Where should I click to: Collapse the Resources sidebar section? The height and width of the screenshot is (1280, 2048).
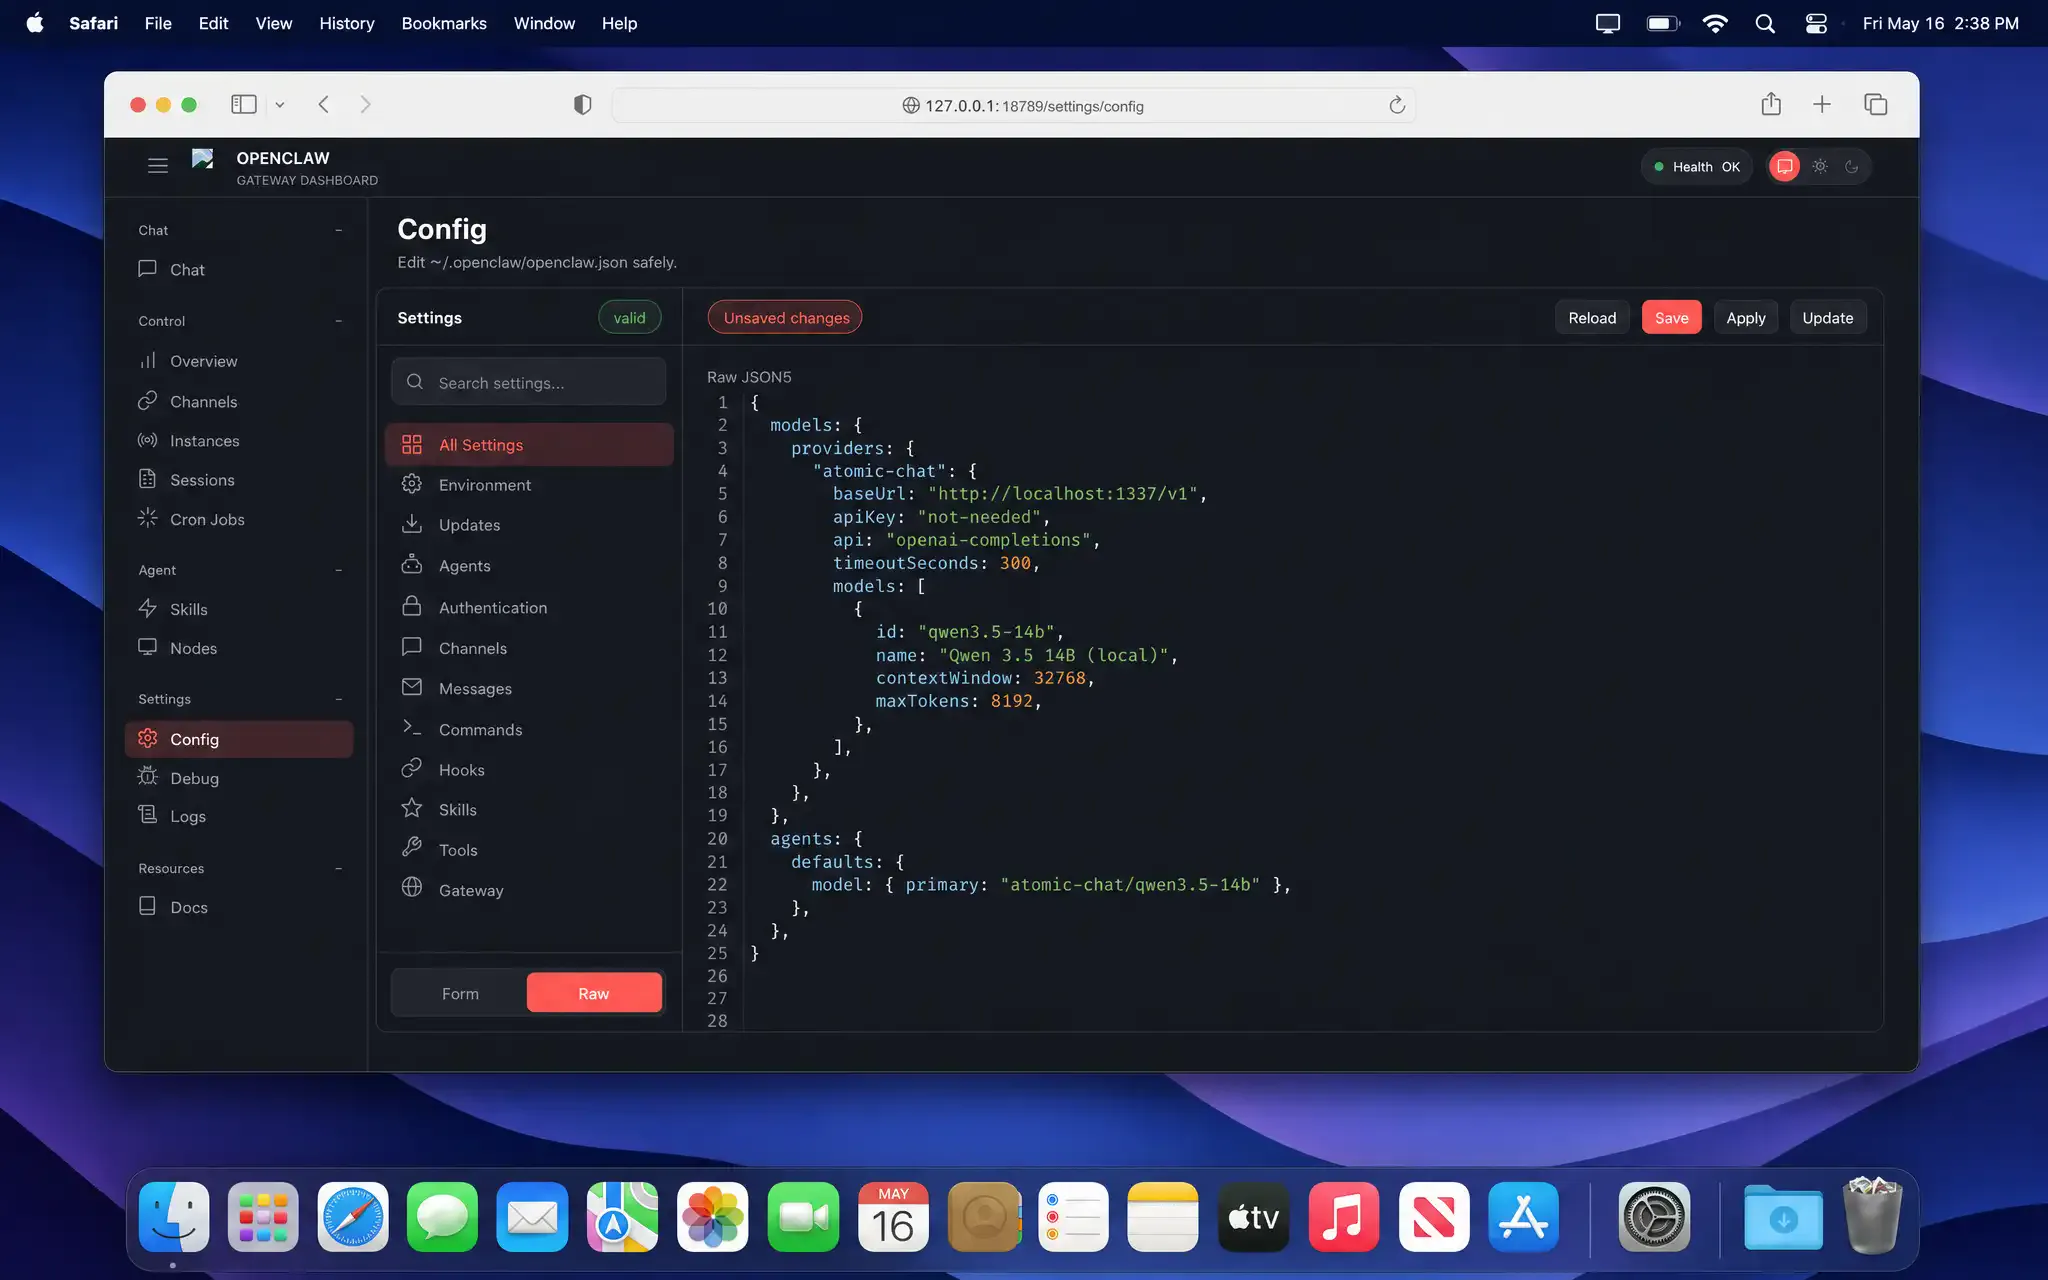(339, 868)
